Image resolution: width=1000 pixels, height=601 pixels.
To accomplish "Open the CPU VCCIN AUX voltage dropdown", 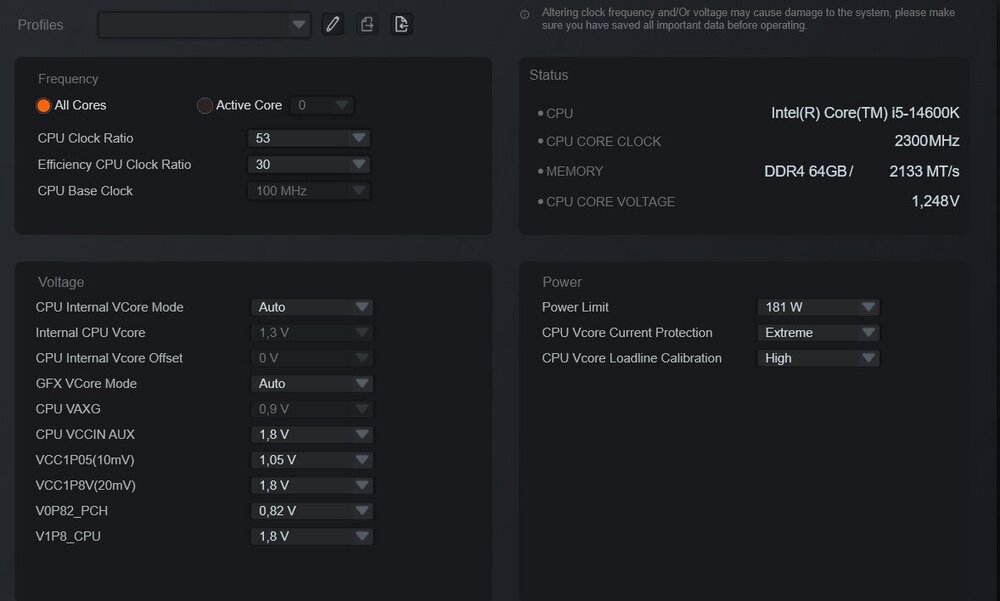I will [311, 435].
